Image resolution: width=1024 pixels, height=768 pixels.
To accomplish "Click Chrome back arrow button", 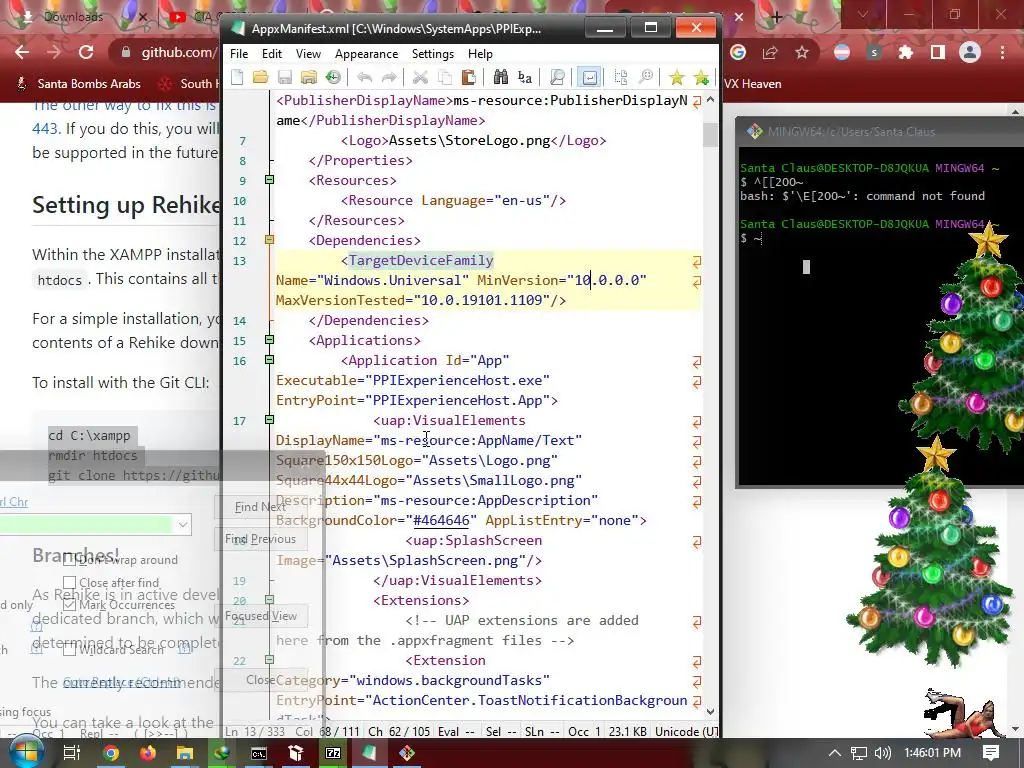I will 22,52.
